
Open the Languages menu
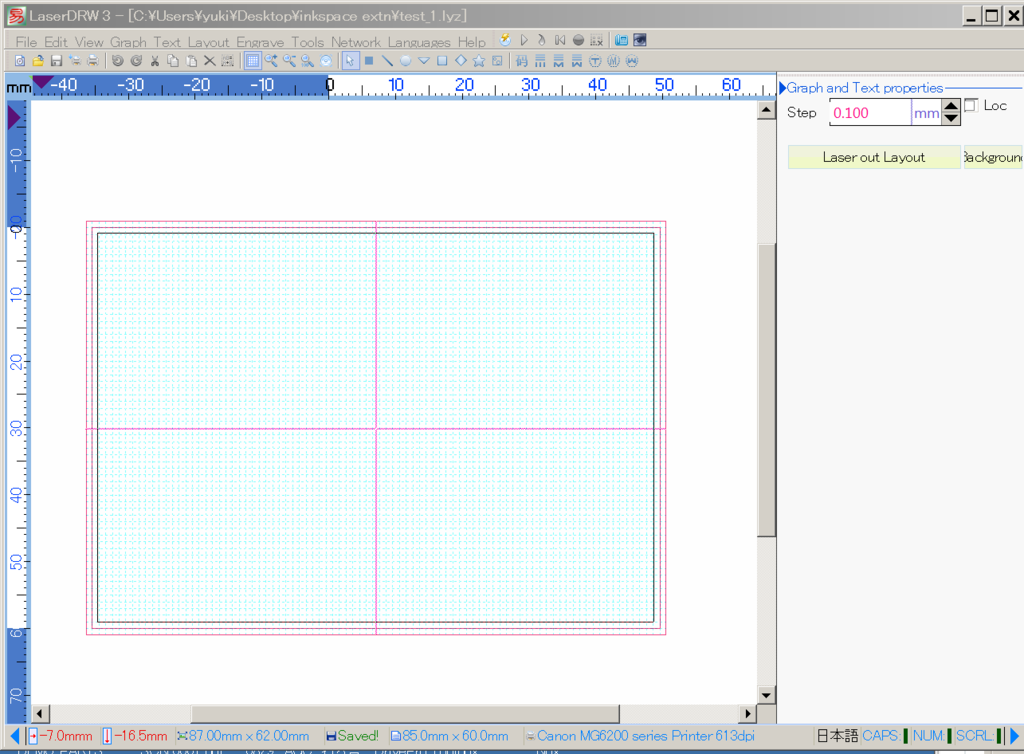pyautogui.click(x=419, y=42)
